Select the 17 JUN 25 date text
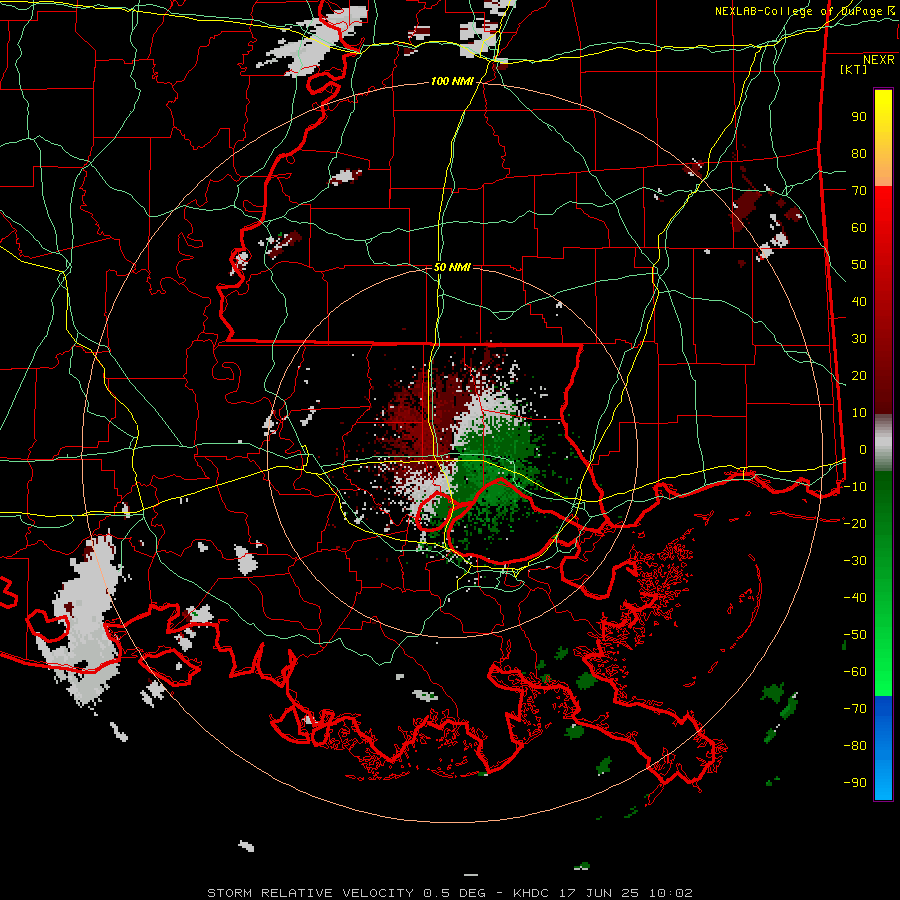The height and width of the screenshot is (900, 900). pos(600,893)
